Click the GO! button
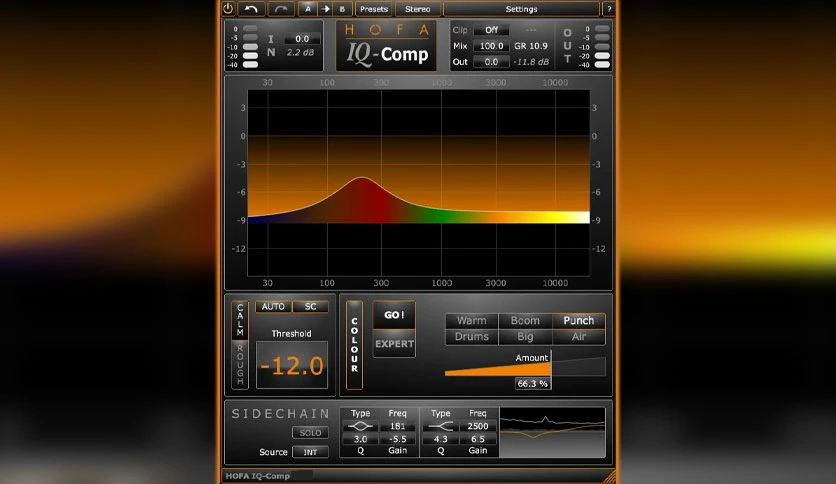 [394, 315]
